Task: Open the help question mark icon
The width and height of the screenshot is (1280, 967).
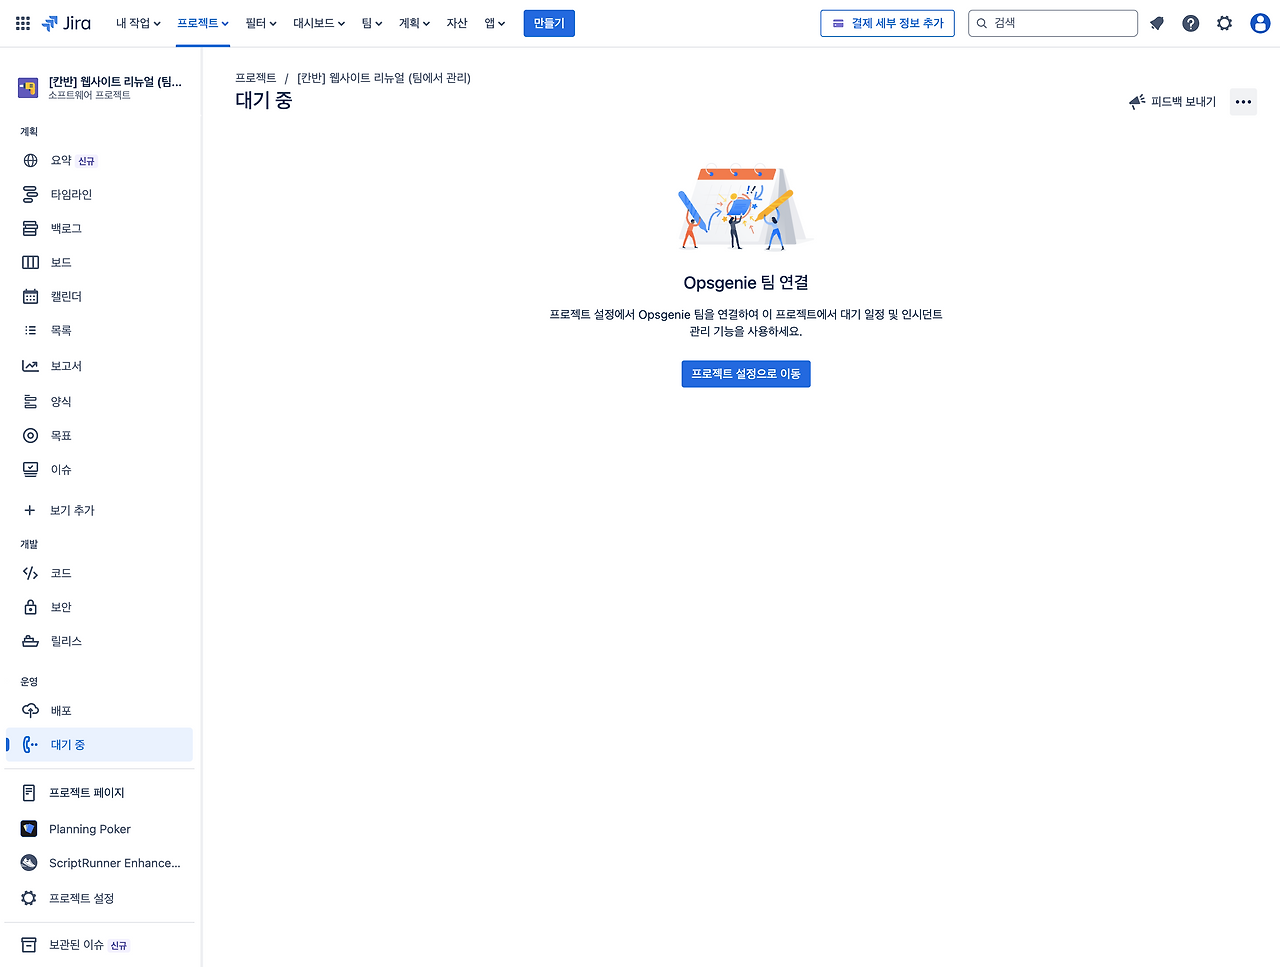Action: (x=1191, y=23)
